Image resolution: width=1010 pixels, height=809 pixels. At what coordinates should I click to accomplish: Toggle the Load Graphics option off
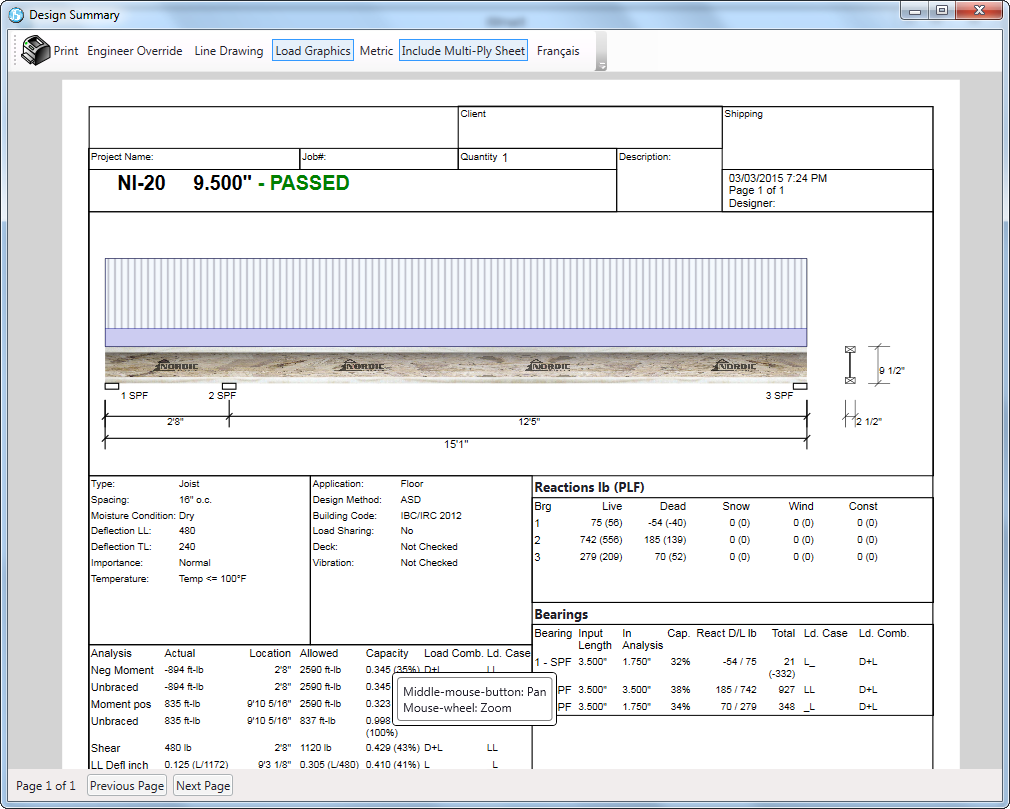coord(313,51)
